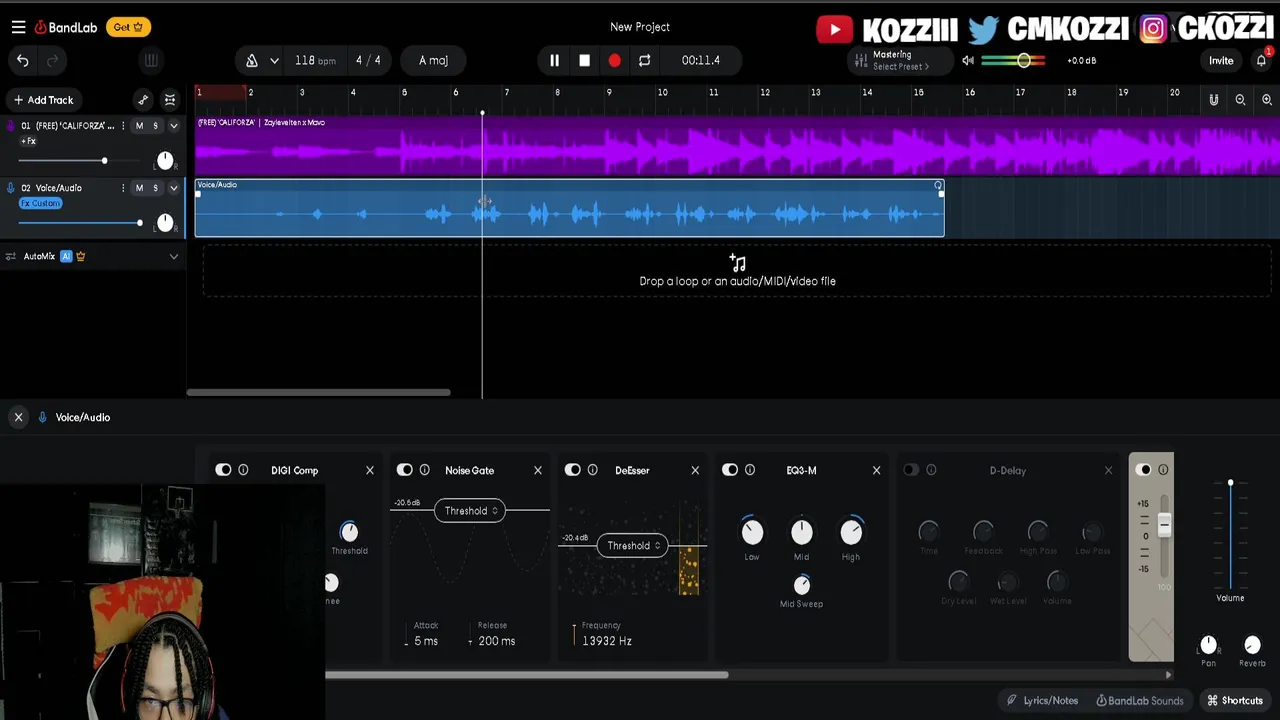Open notifications bell
Screen dimensions: 1280x720
tap(1262, 60)
